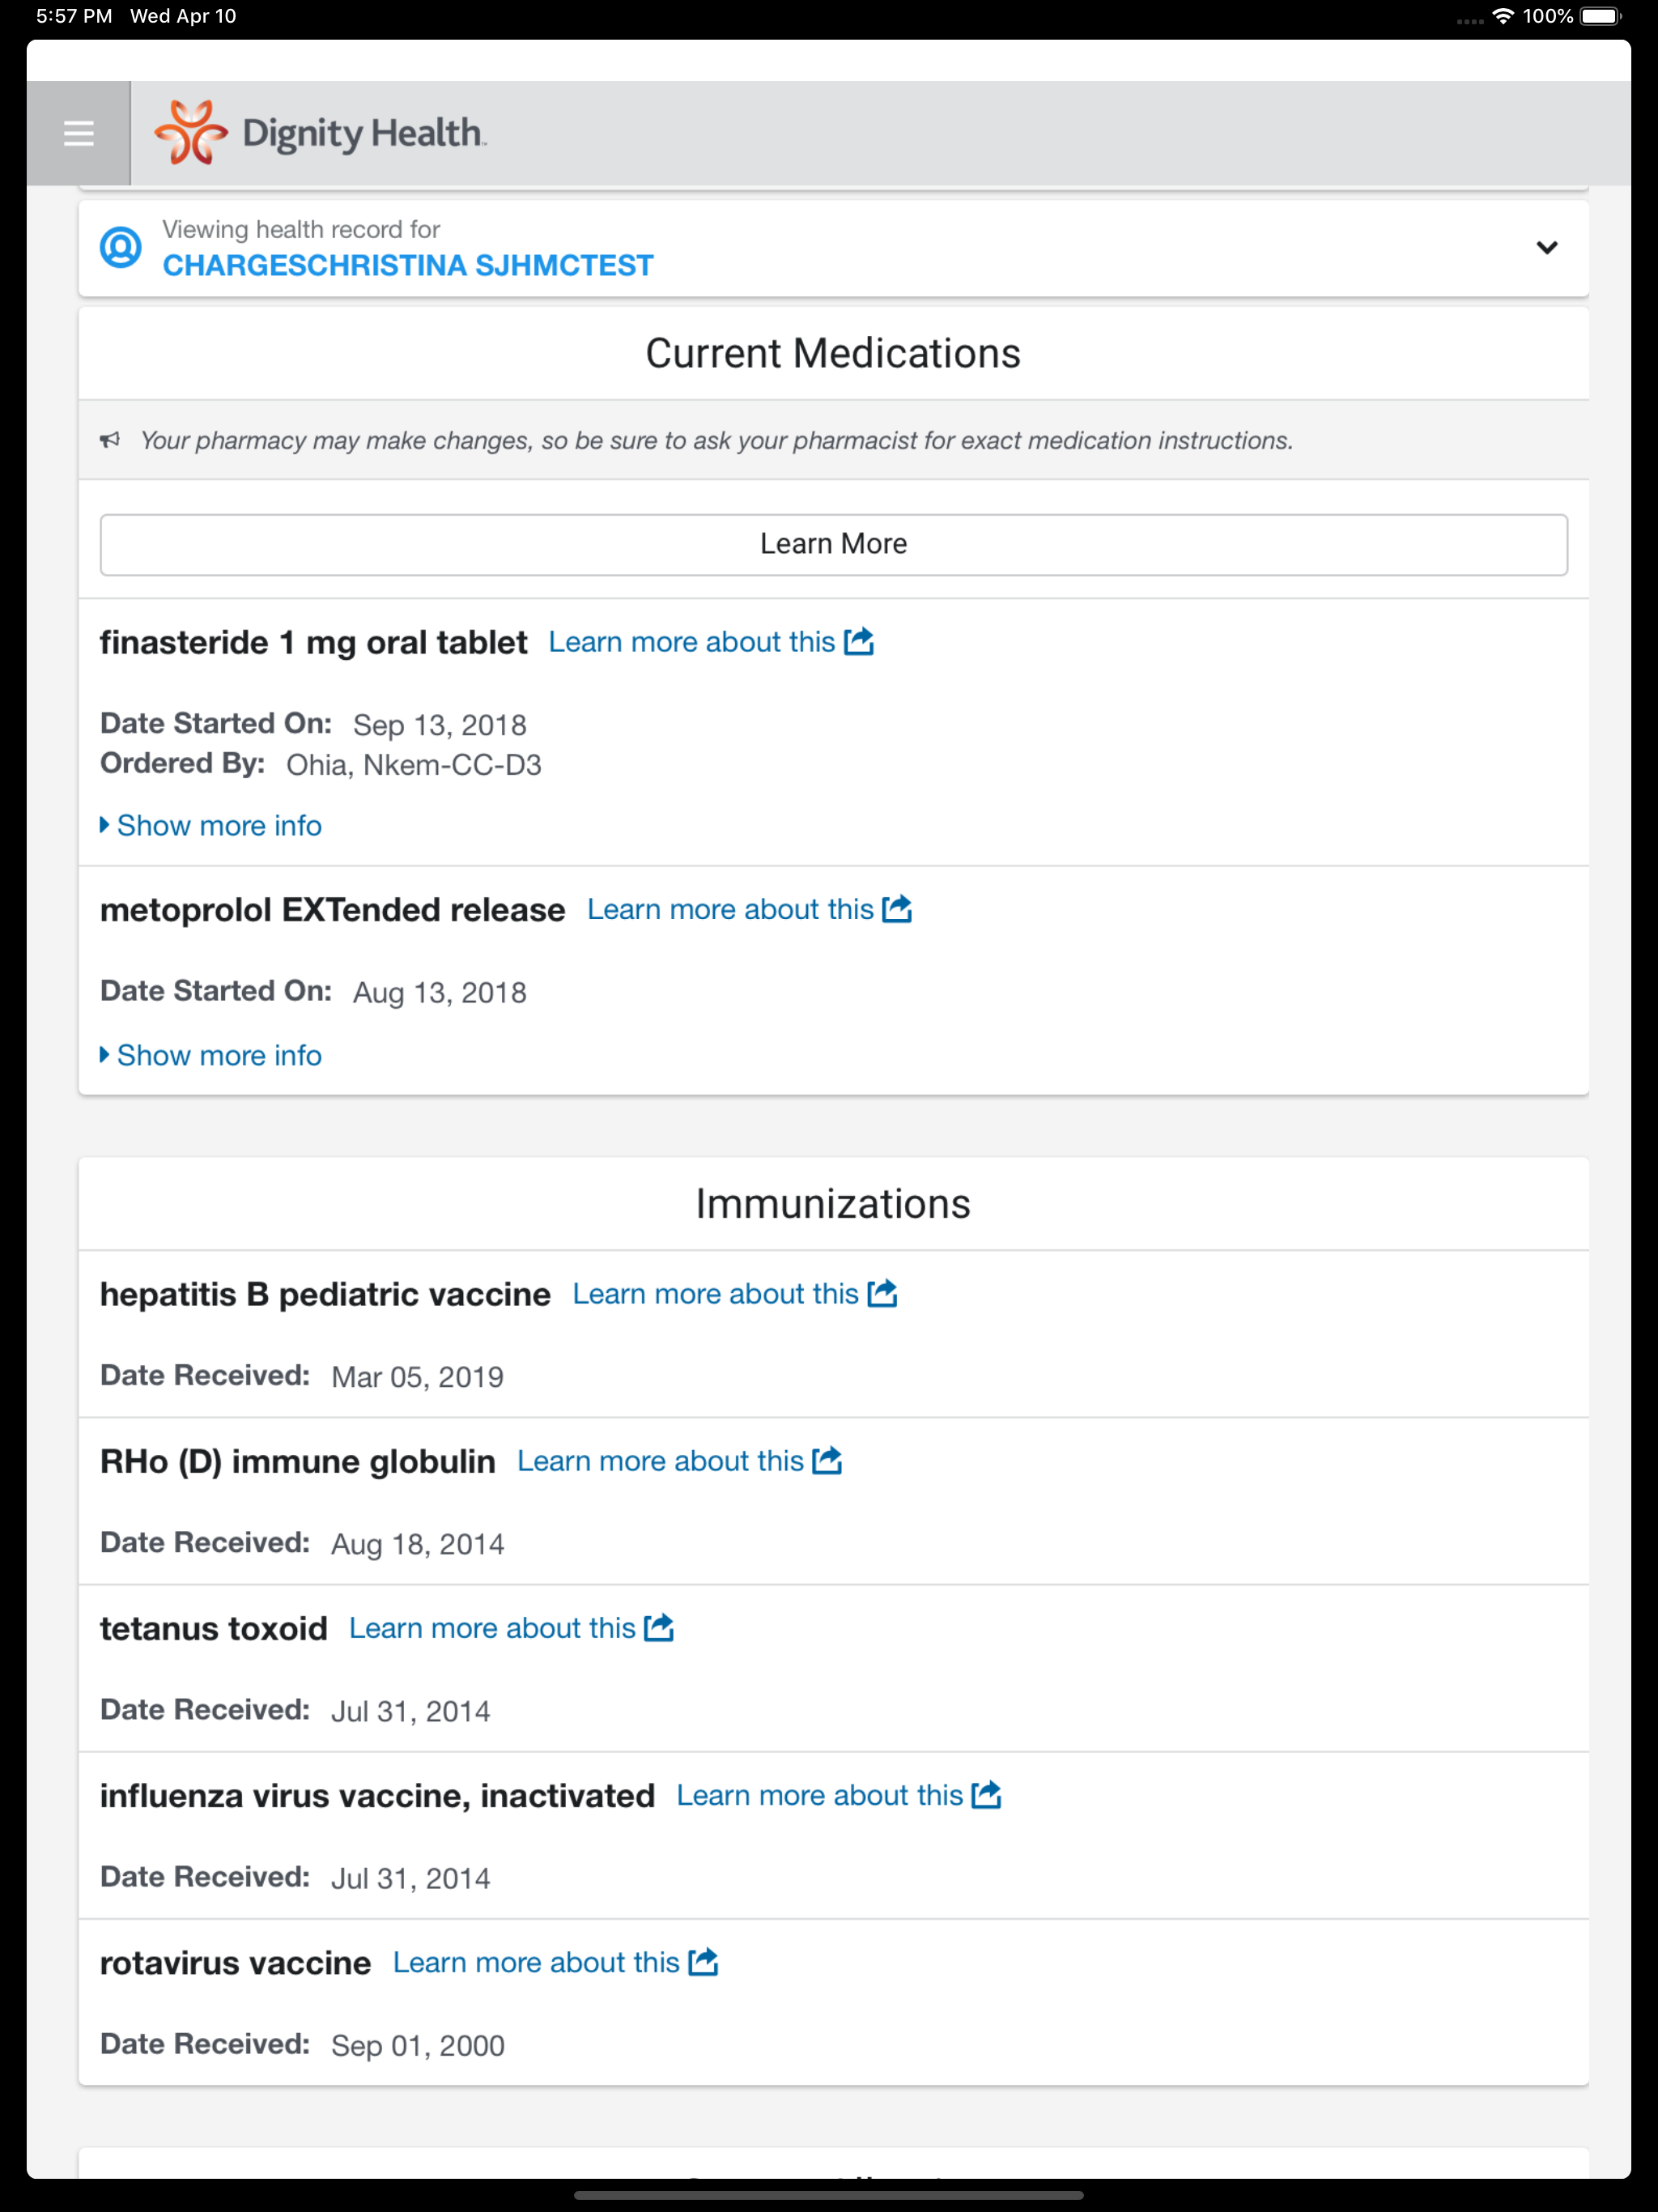The width and height of the screenshot is (1658, 2212).
Task: Open the hamburger navigation menu
Action: point(79,133)
